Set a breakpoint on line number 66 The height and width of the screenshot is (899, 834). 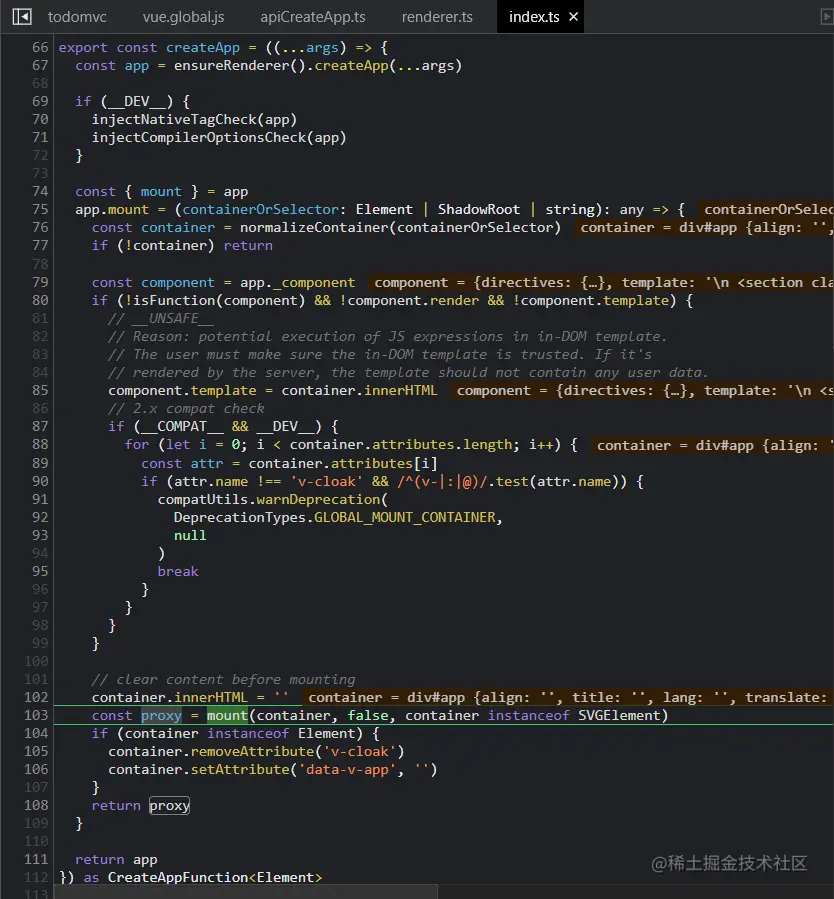pos(40,47)
